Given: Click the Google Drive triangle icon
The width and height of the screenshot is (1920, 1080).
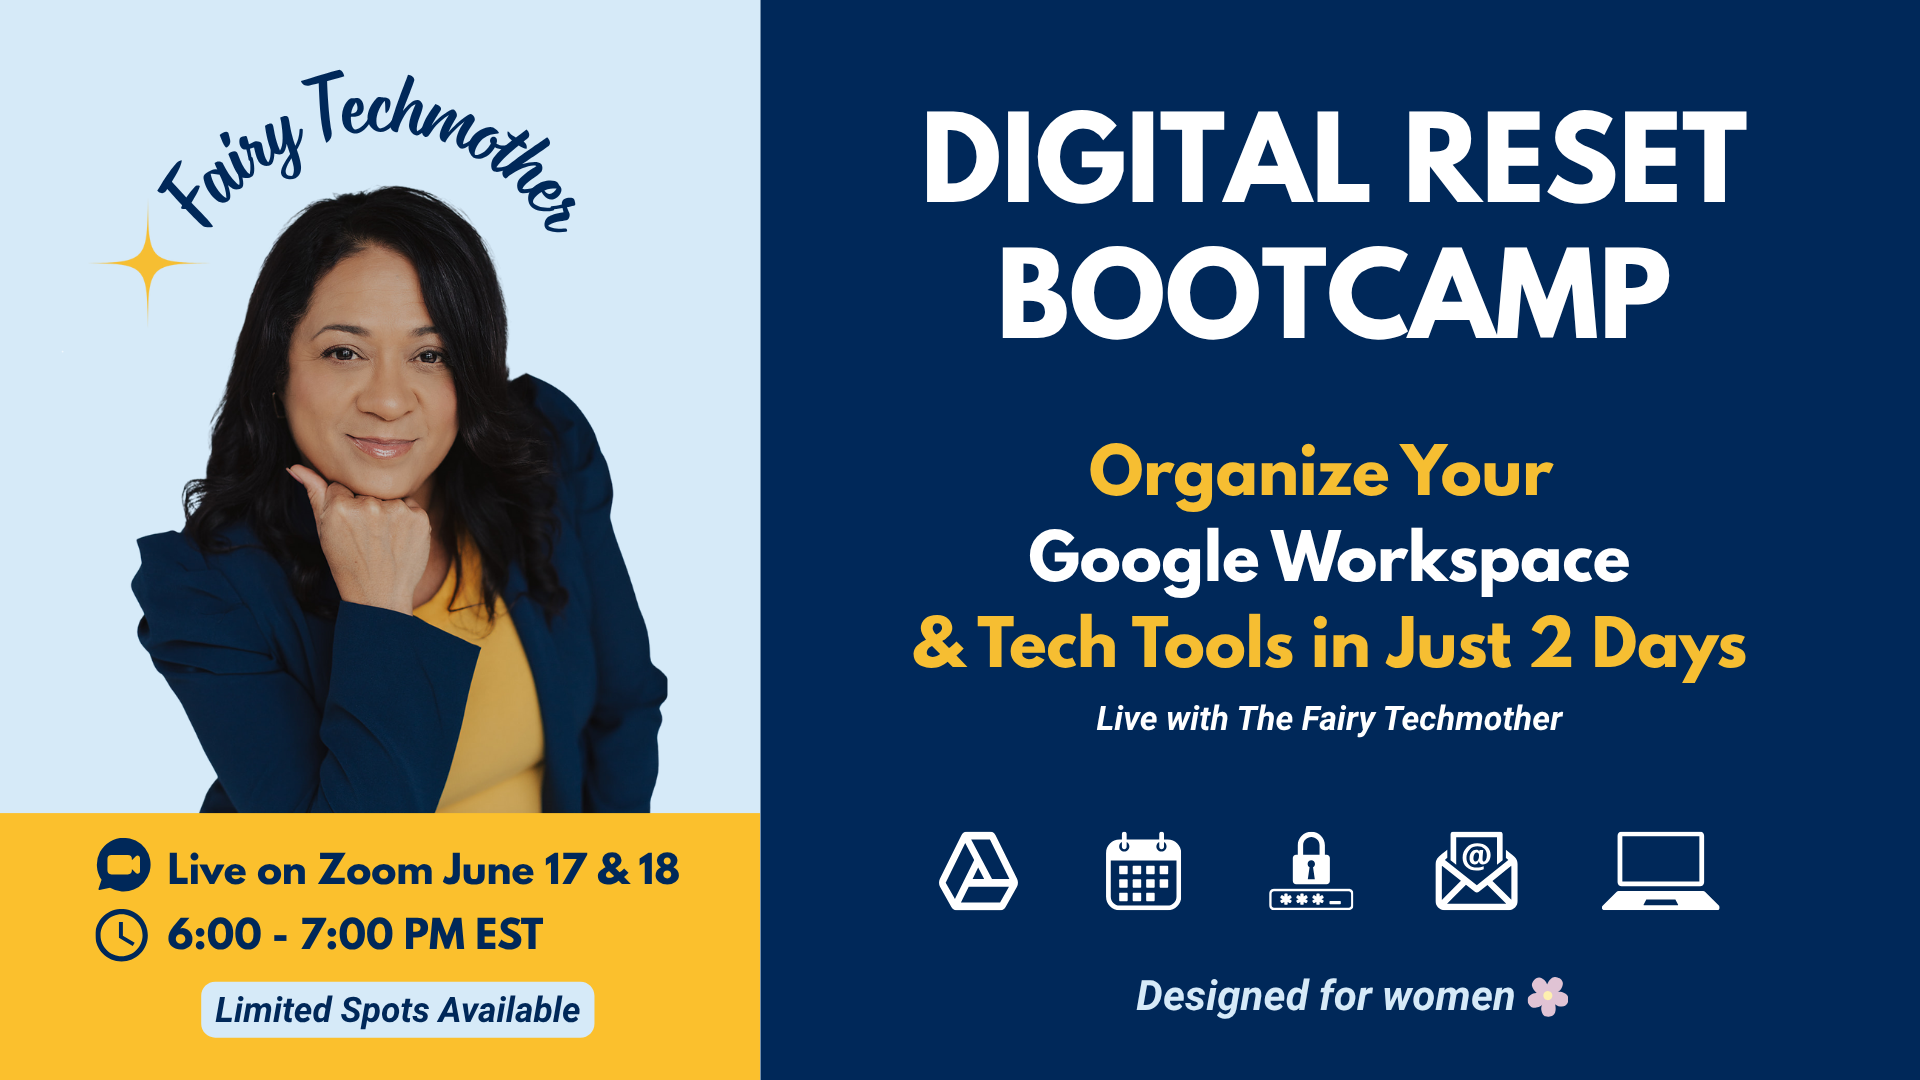Looking at the screenshot, I should [x=978, y=871].
